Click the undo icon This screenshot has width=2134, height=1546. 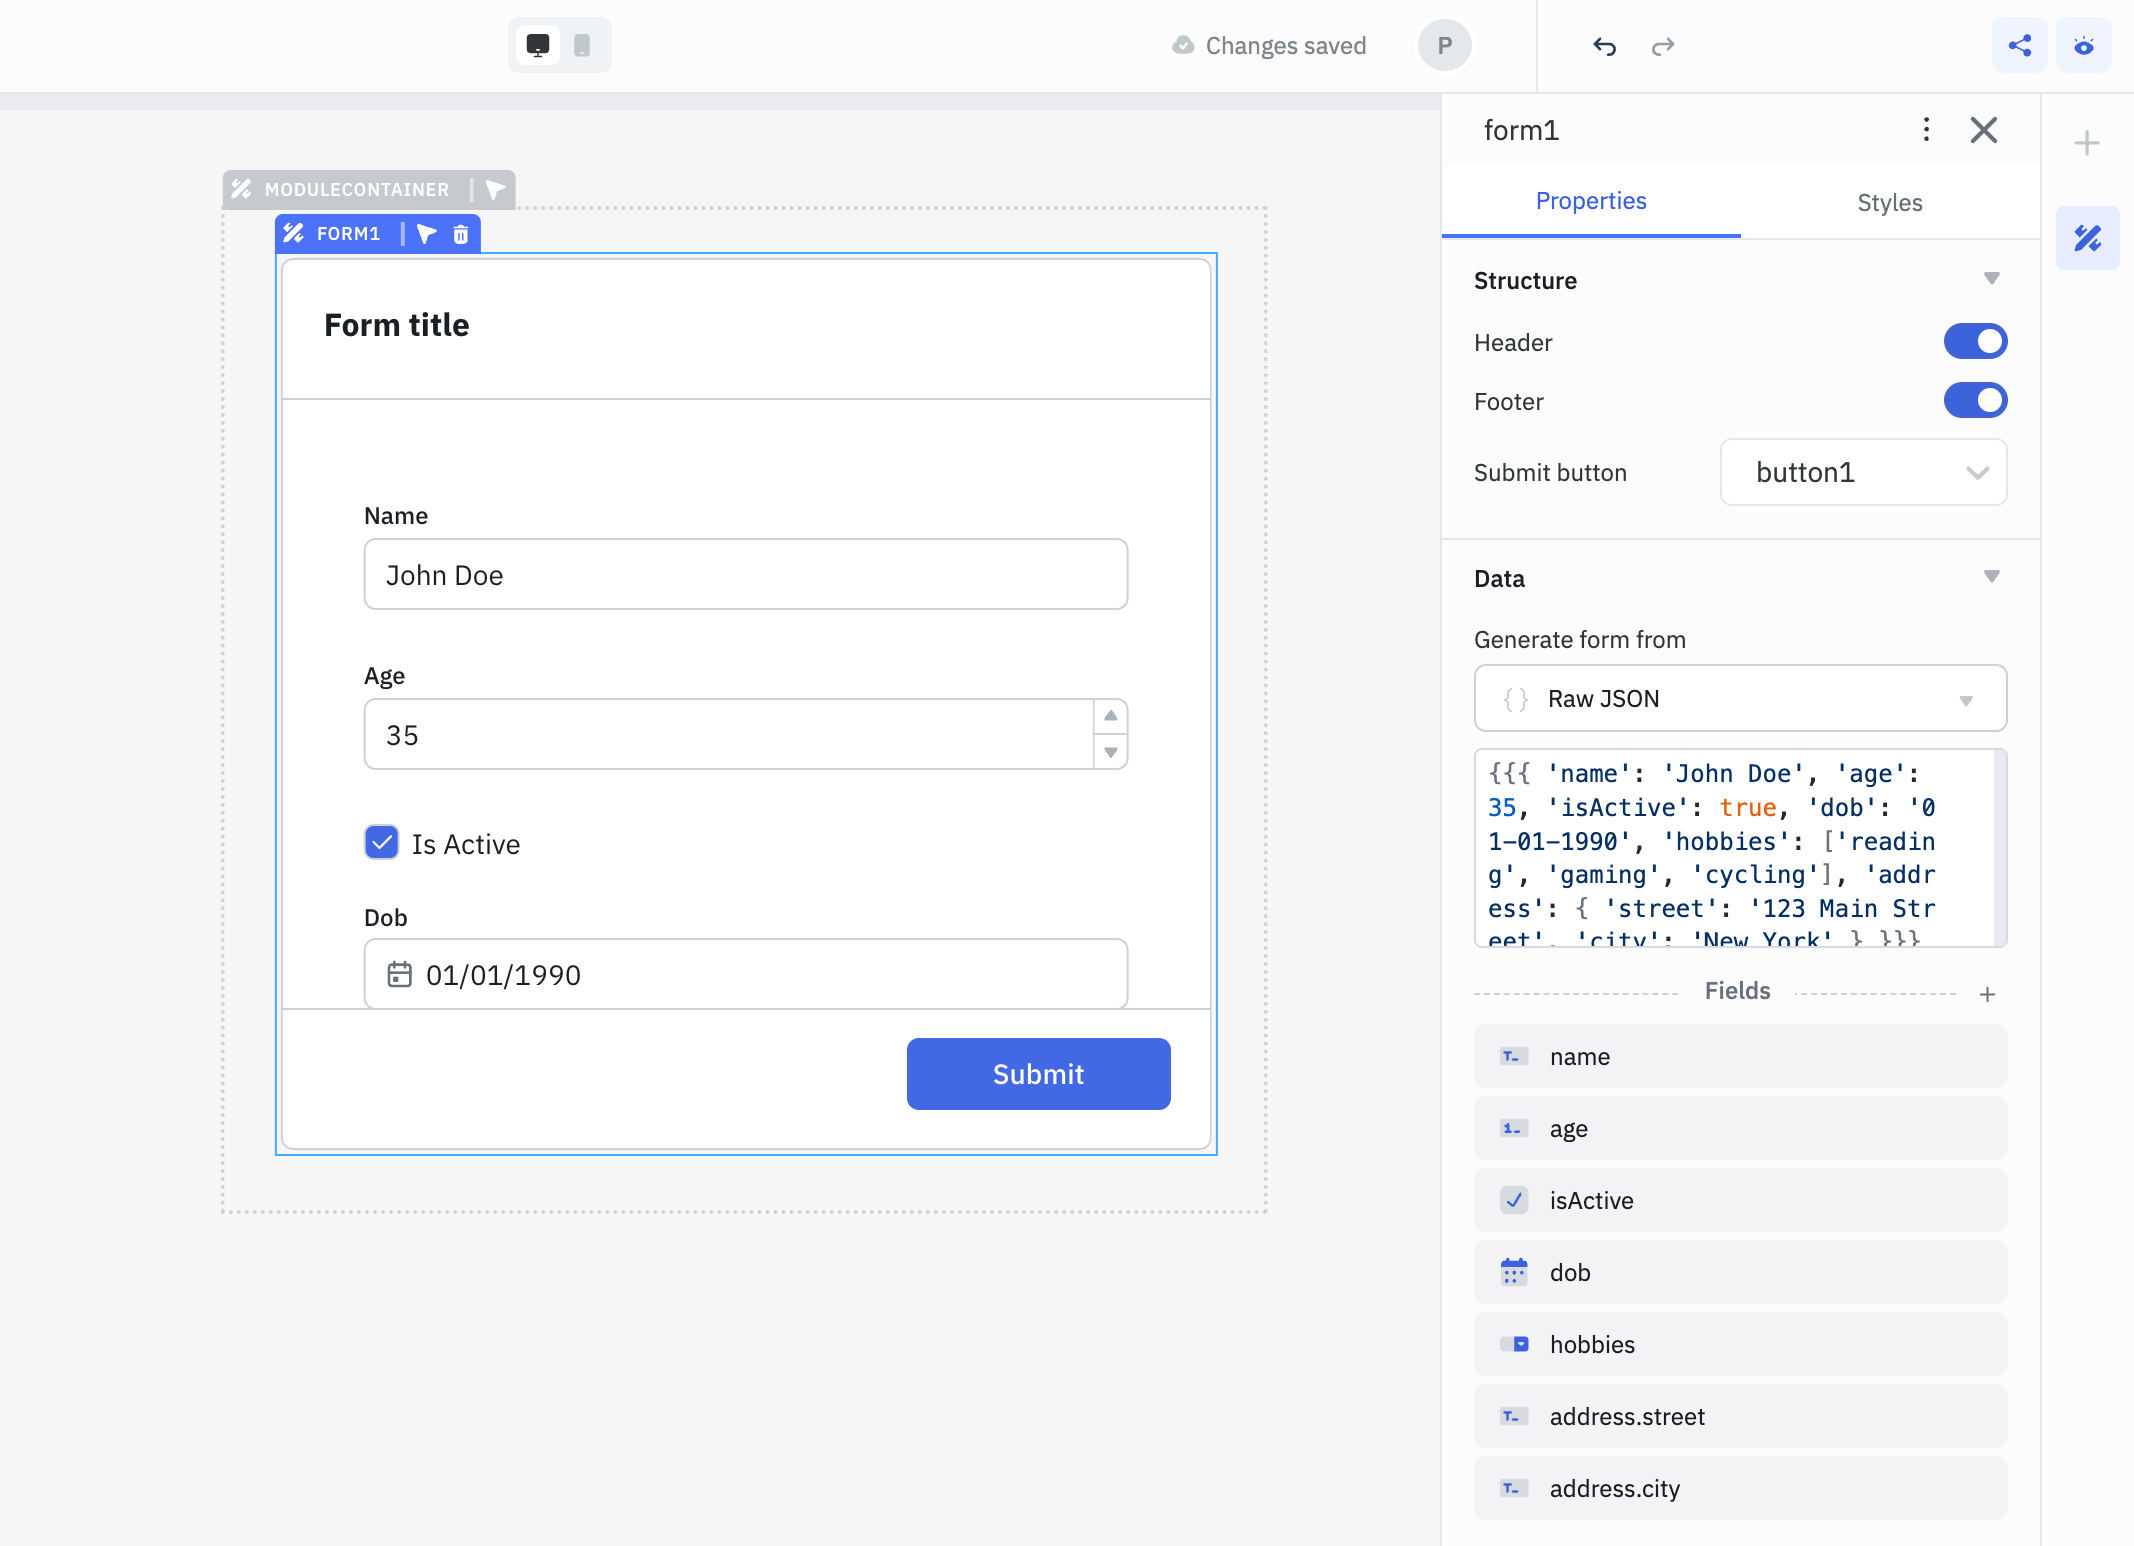coord(1606,46)
